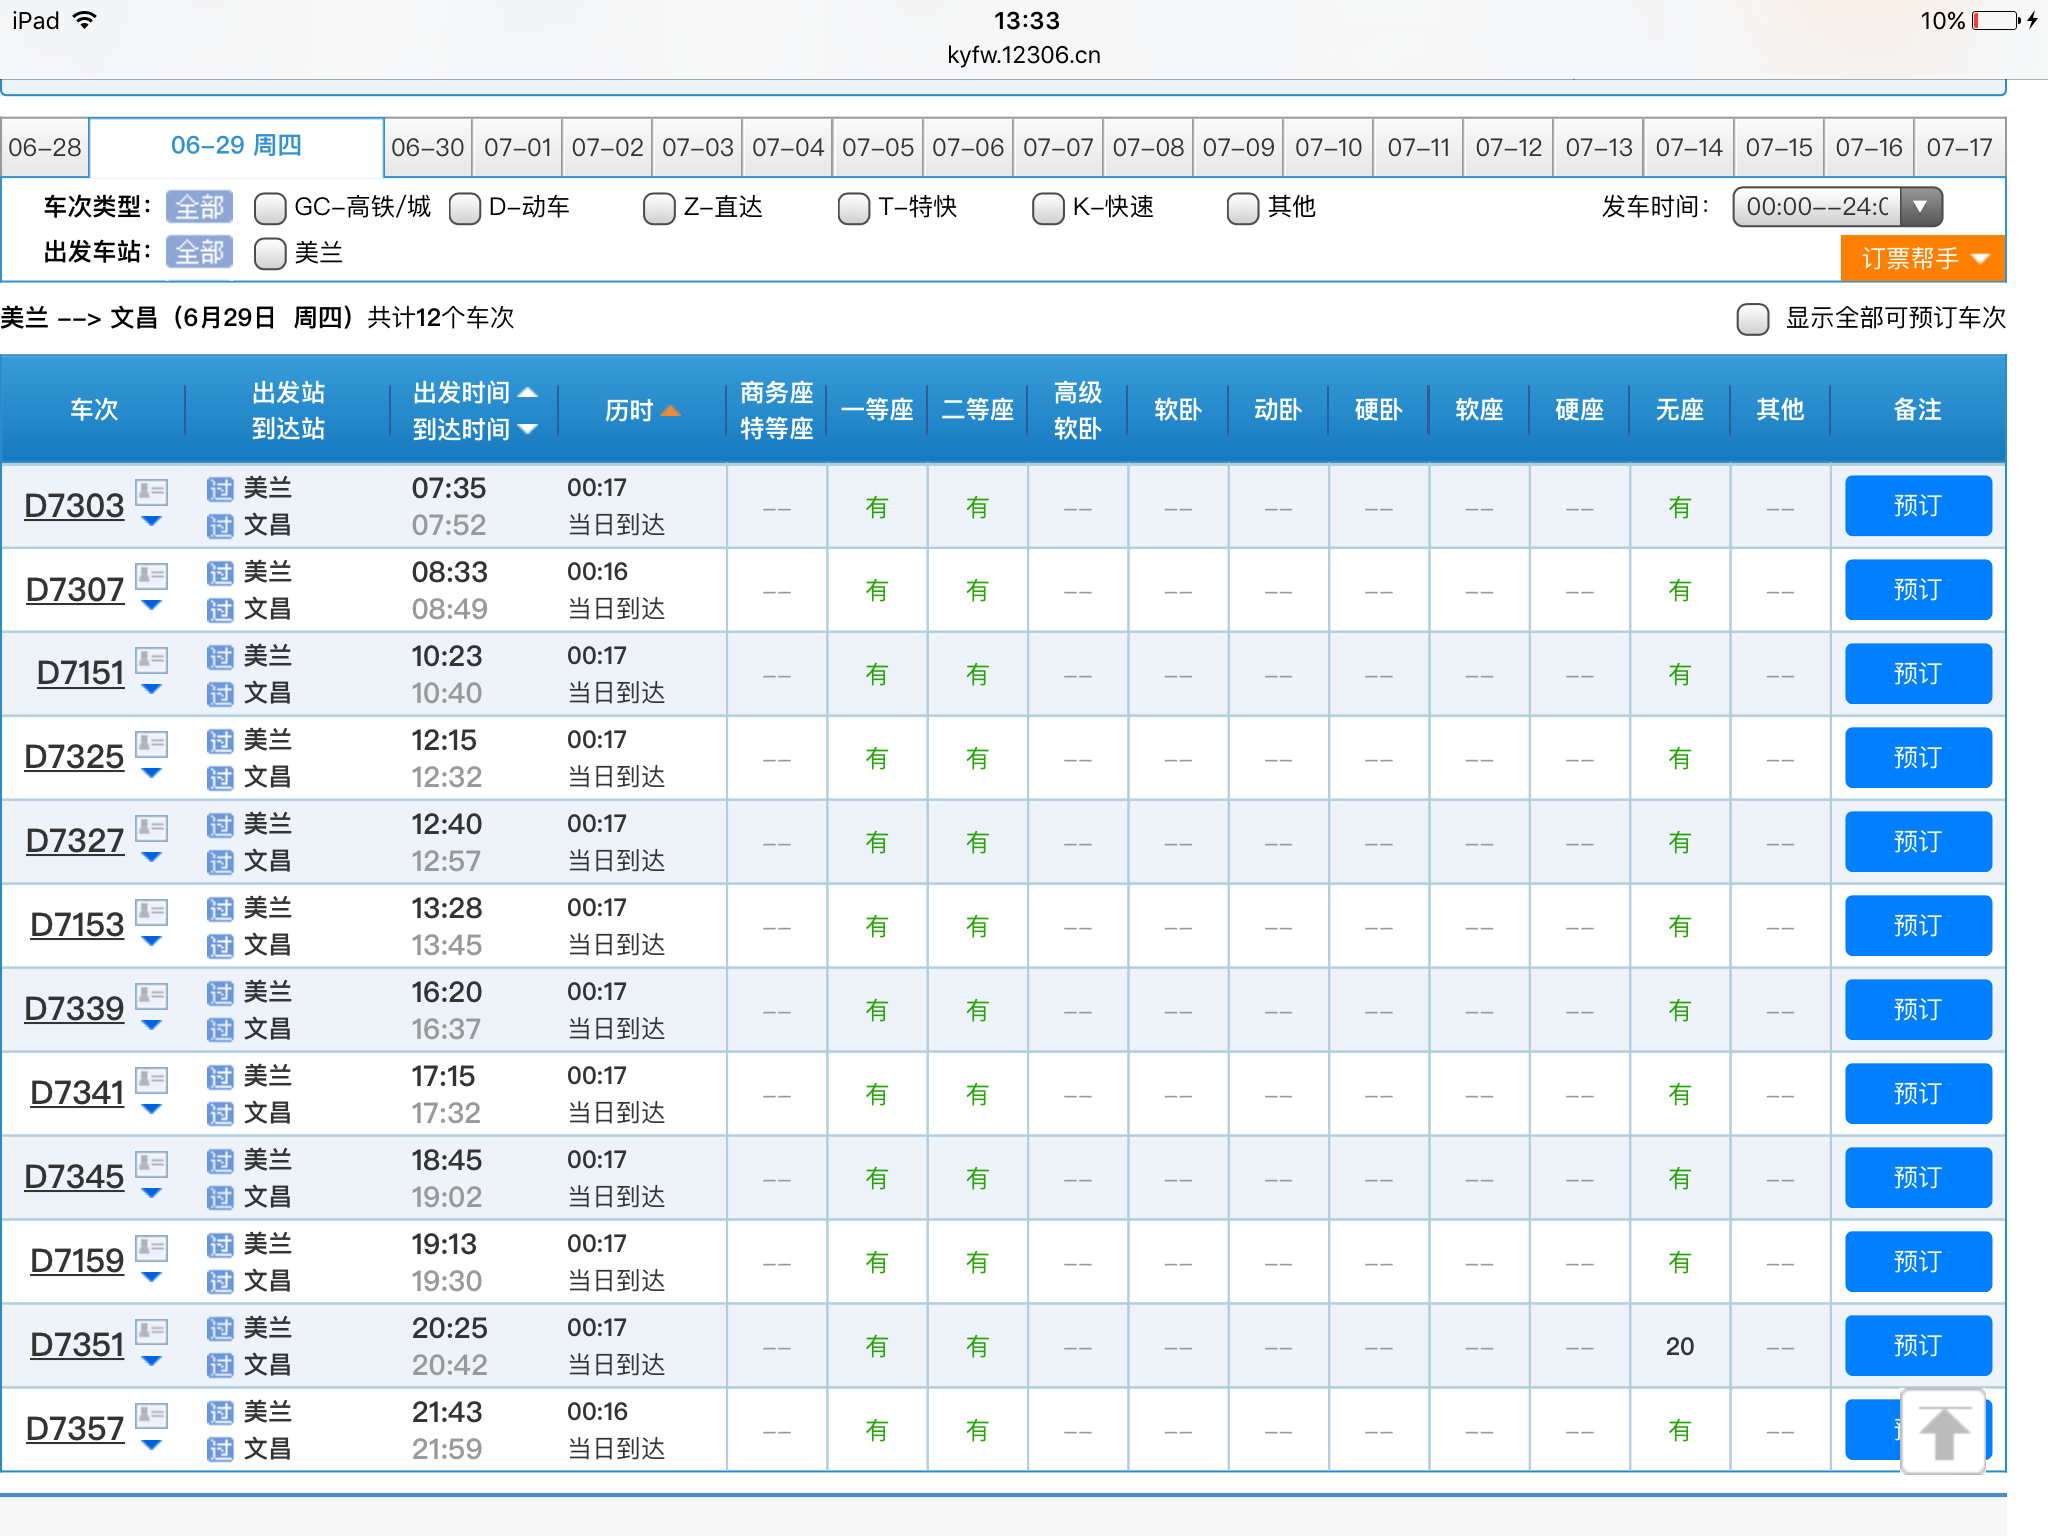2048x1536 pixels.
Task: Check the K-快速 train type box
Action: click(x=1048, y=208)
